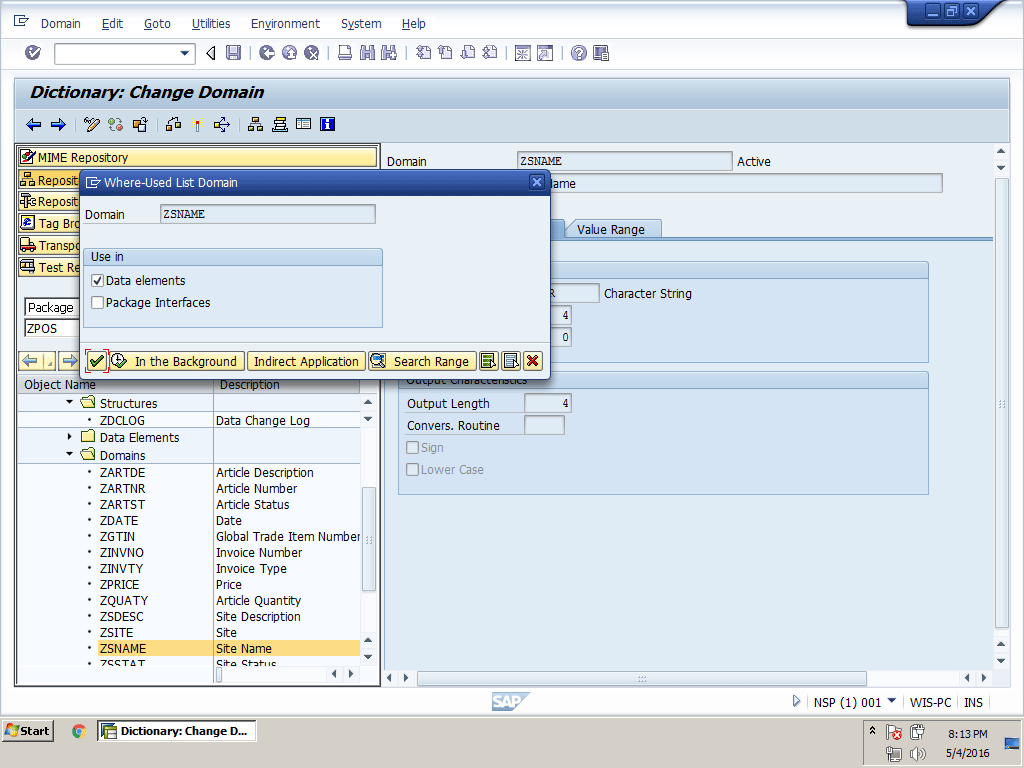Click the blue Help question mark icon
1024x768 pixels.
tap(578, 53)
